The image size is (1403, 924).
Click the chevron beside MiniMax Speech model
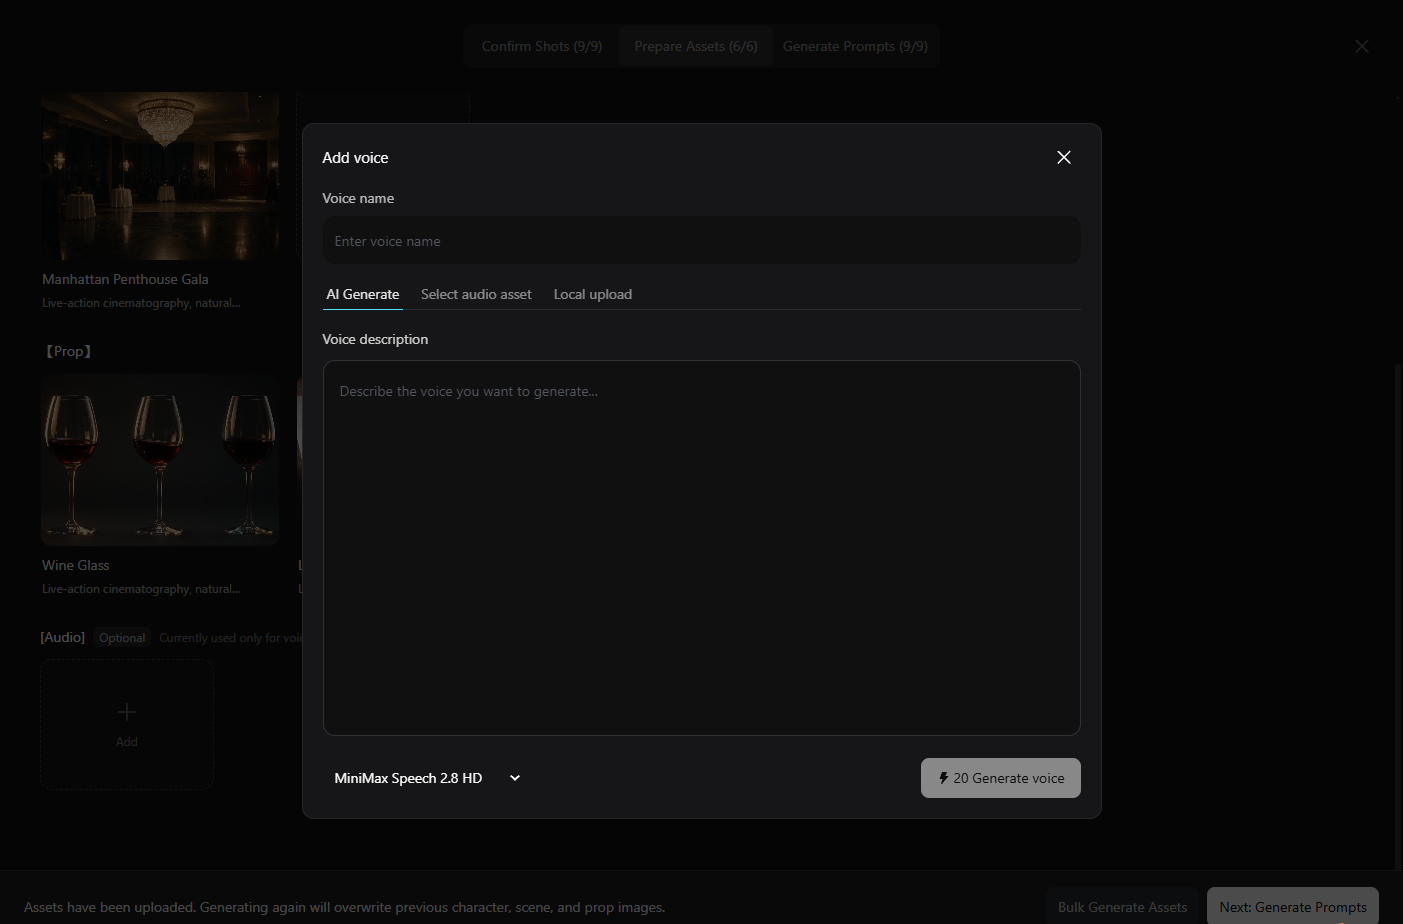[x=515, y=778]
